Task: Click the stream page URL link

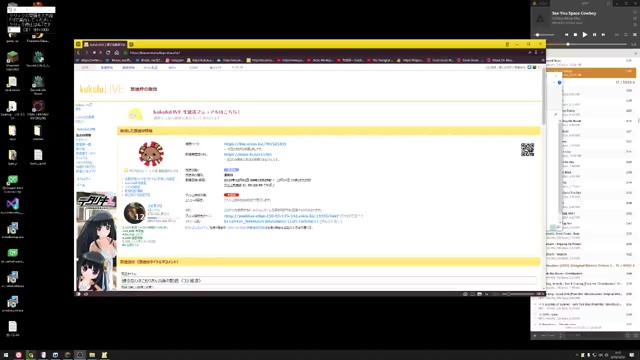Action: [255, 144]
